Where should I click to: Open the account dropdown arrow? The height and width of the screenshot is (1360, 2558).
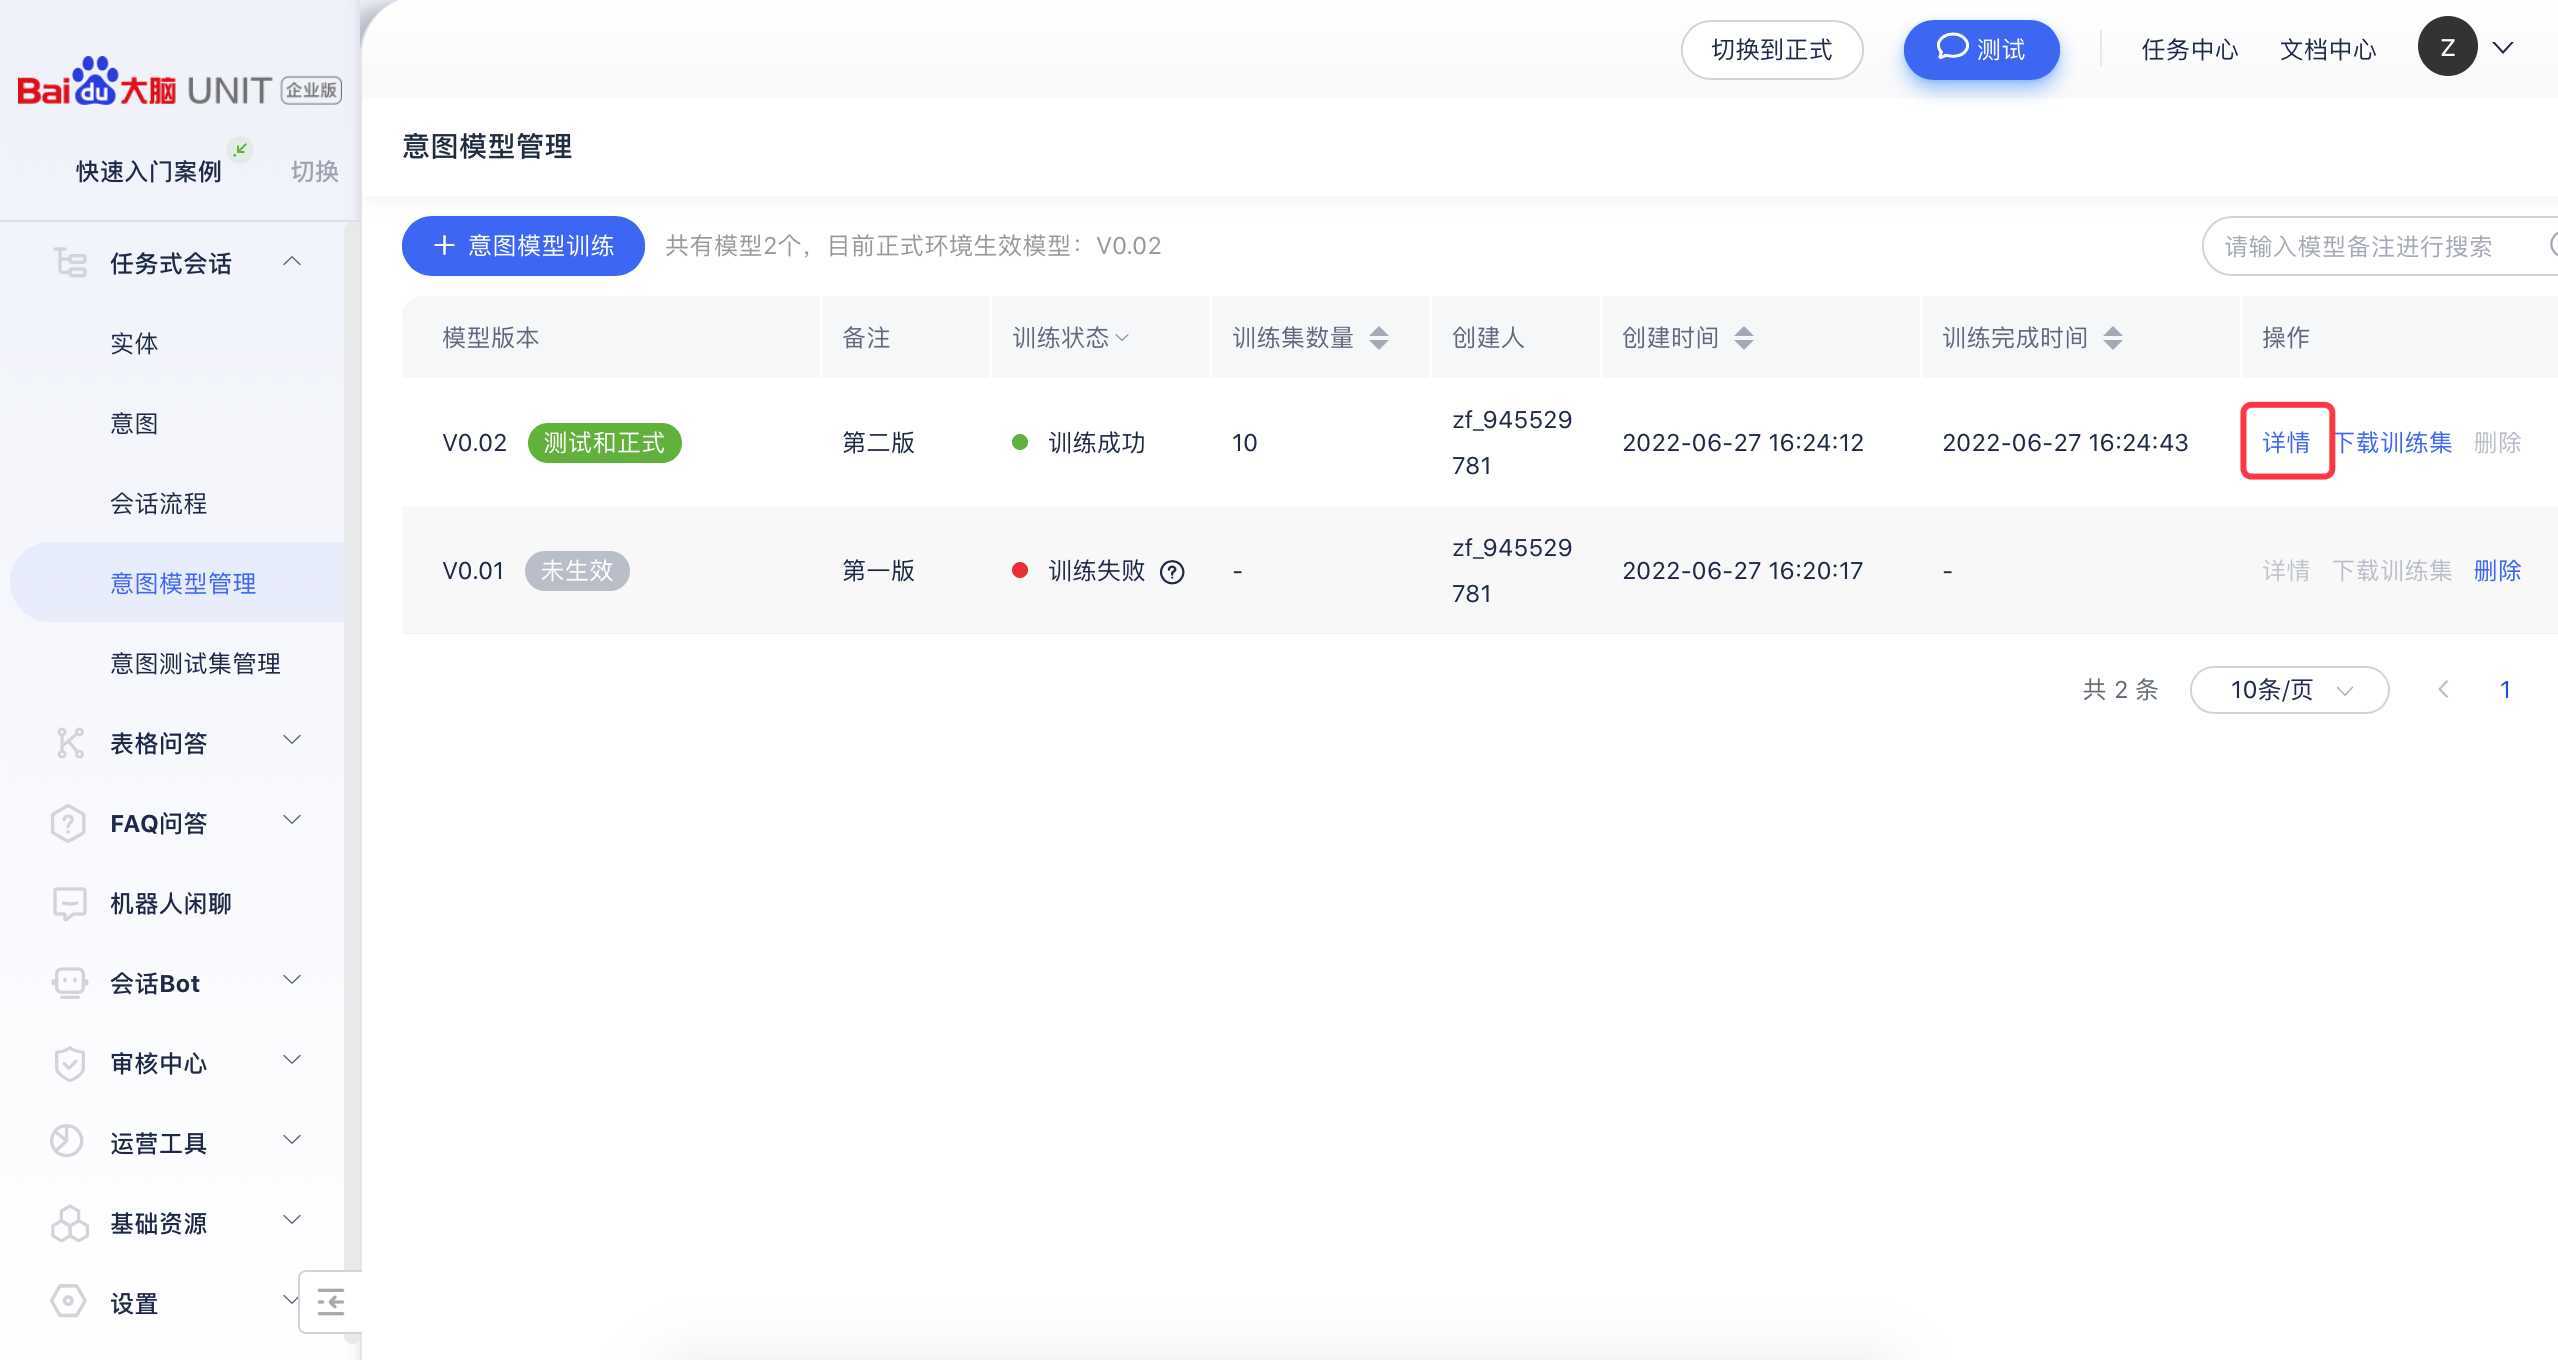coord(2503,48)
